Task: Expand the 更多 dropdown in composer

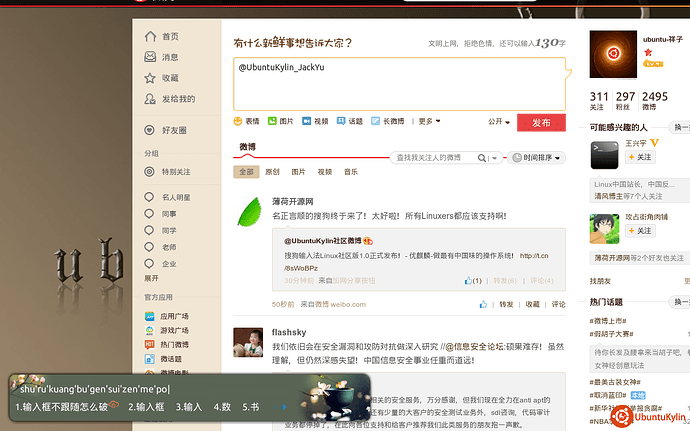Action: pos(429,121)
